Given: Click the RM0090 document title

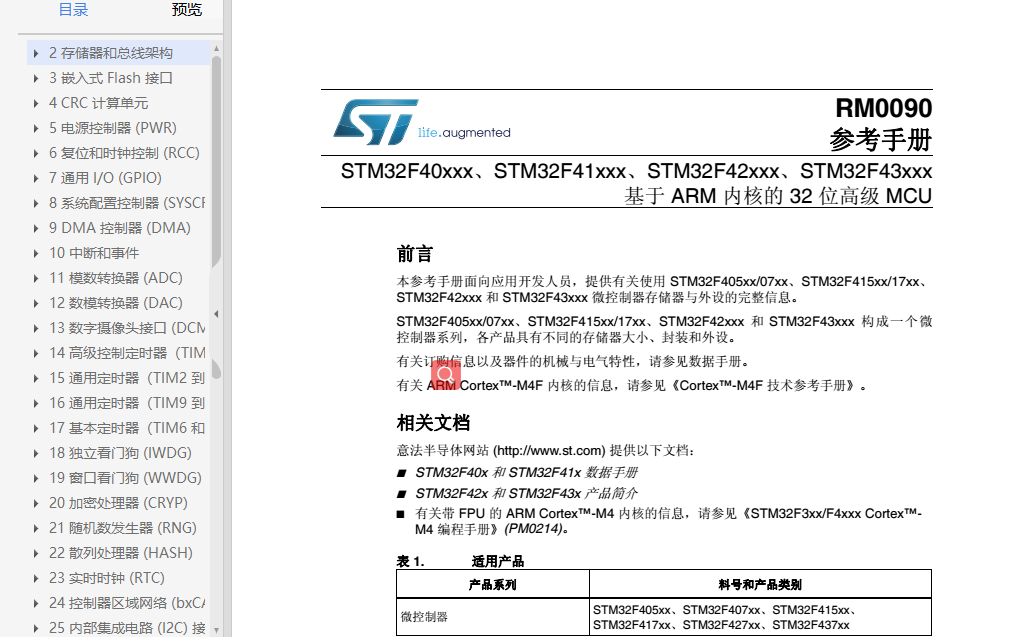Looking at the screenshot, I should tap(883, 108).
